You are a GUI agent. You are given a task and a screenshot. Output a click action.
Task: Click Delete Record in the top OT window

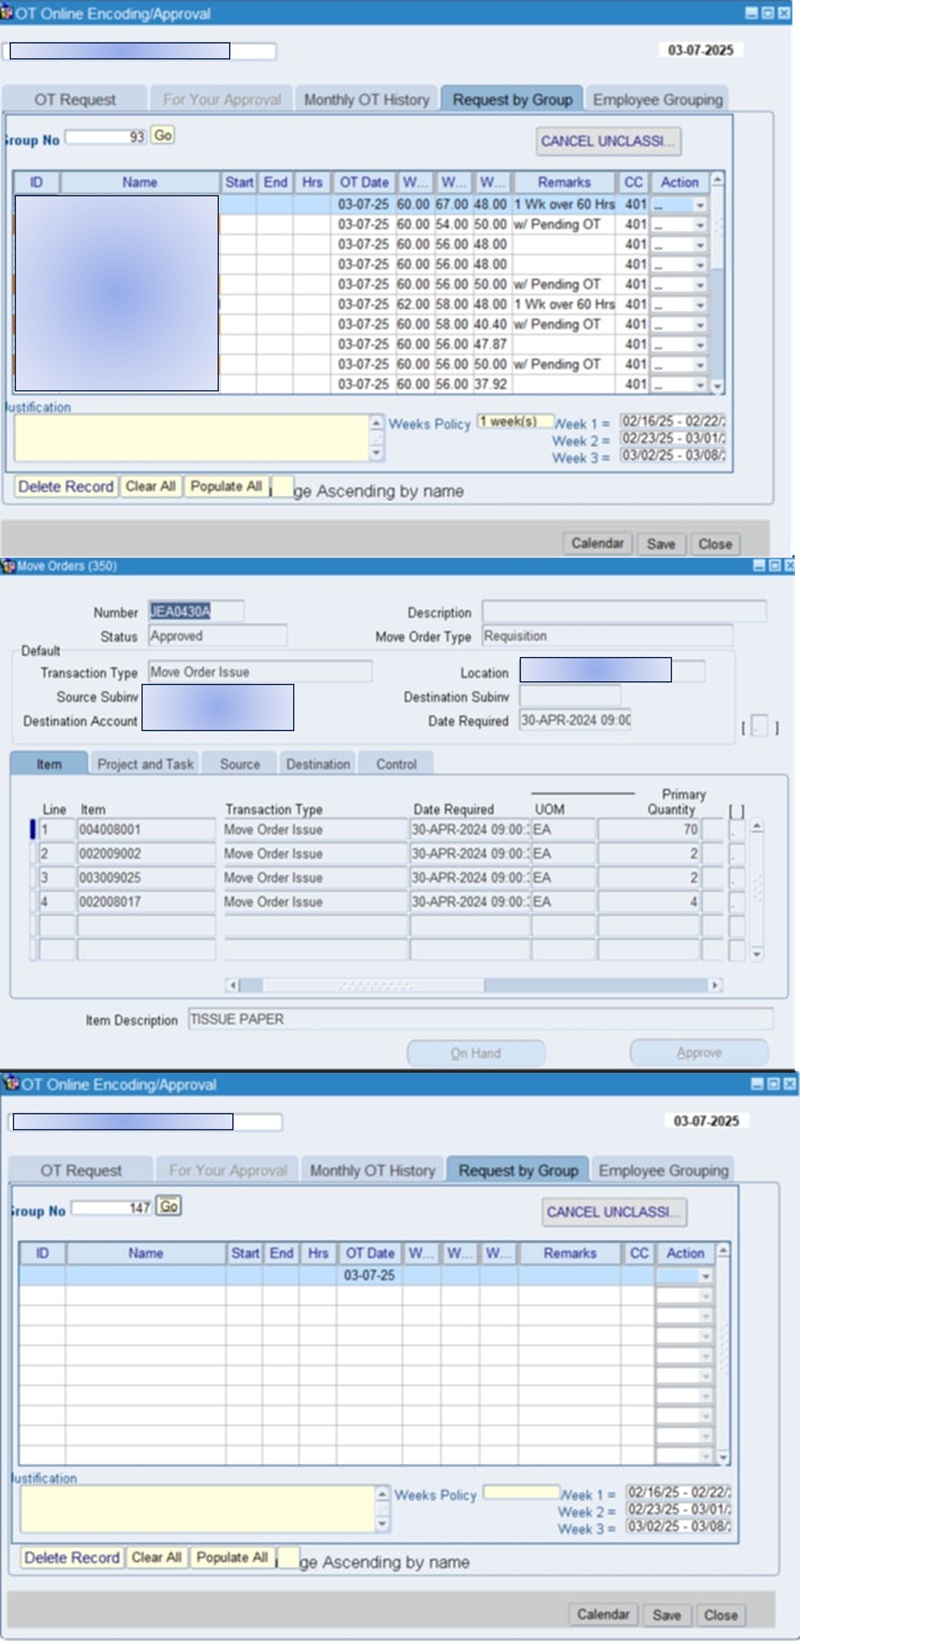(66, 487)
